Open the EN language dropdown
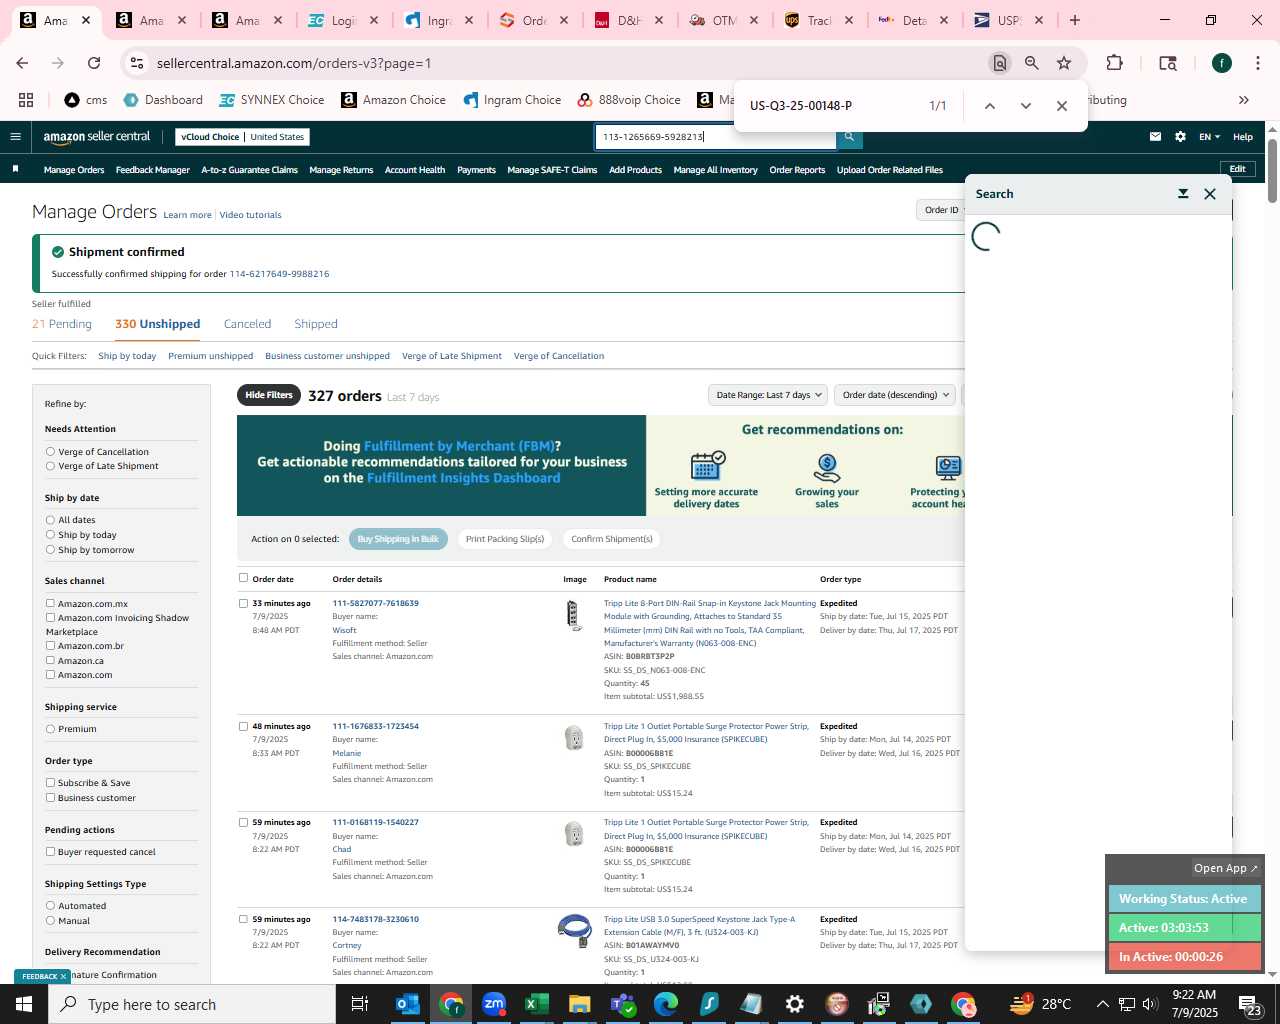Viewport: 1280px width, 1024px height. click(x=1209, y=137)
